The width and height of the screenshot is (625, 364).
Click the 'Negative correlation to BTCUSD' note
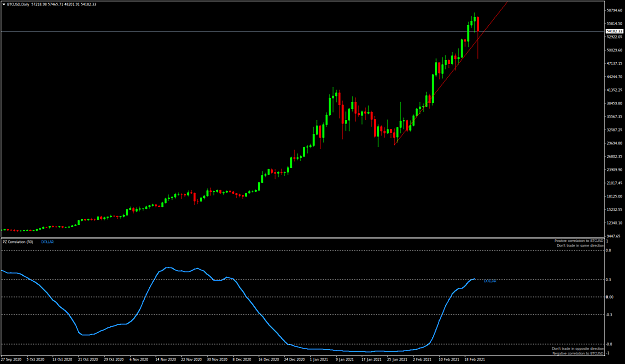[x=578, y=353]
